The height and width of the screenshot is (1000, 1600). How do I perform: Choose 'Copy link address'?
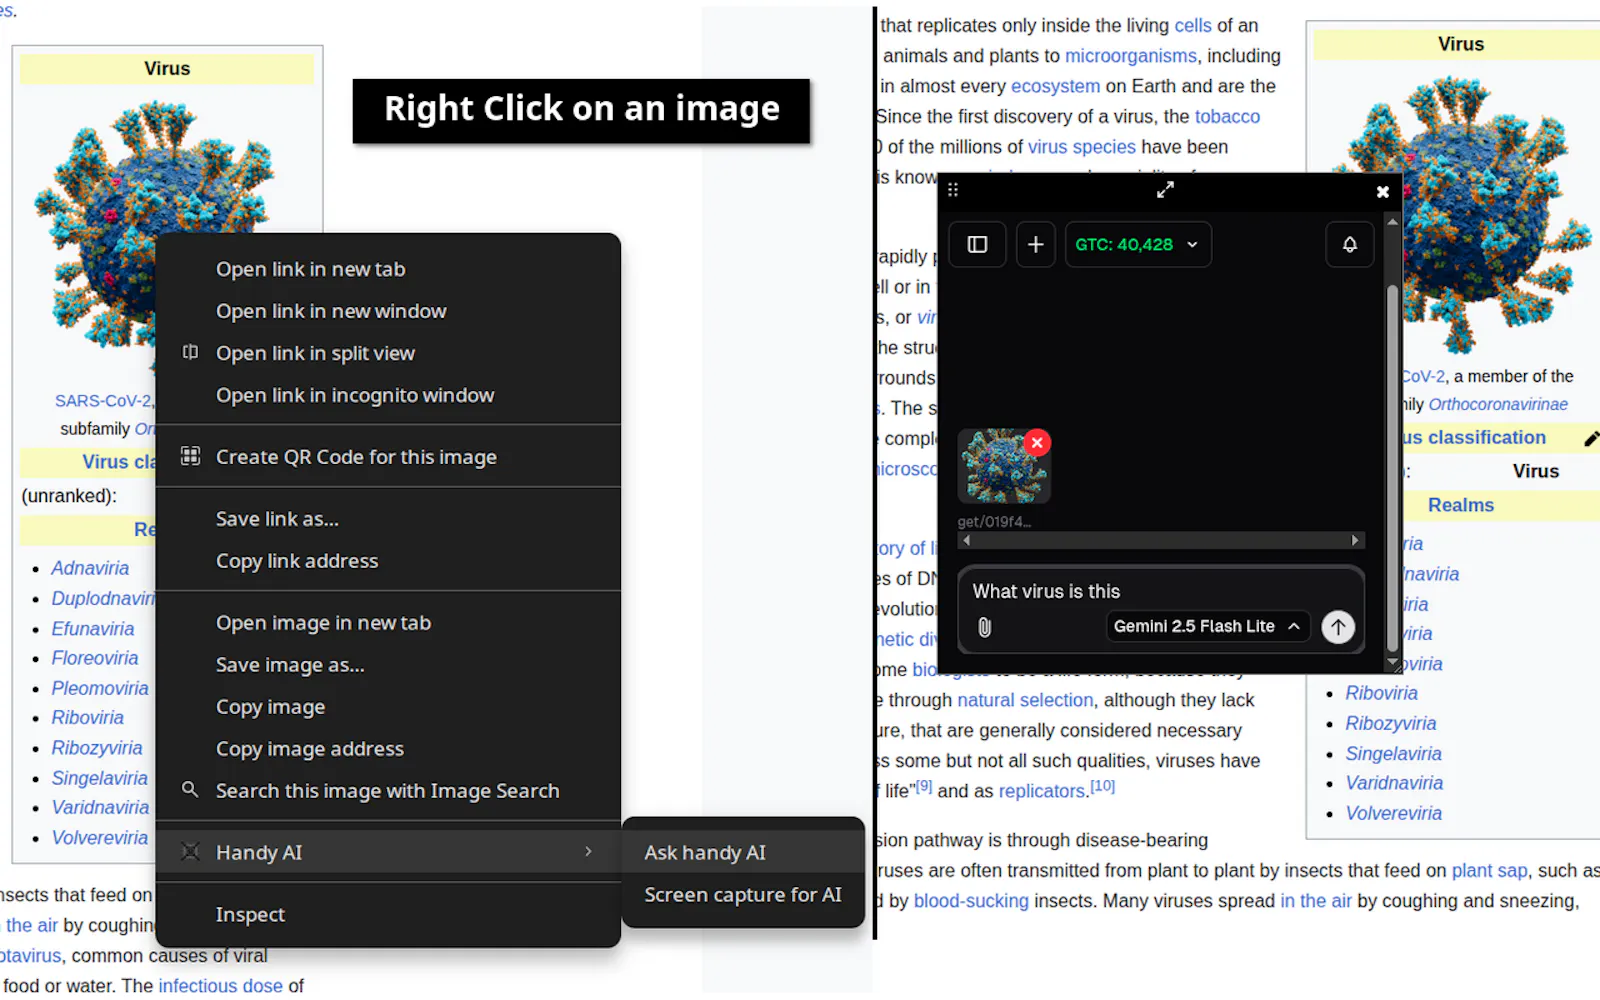coord(388,561)
